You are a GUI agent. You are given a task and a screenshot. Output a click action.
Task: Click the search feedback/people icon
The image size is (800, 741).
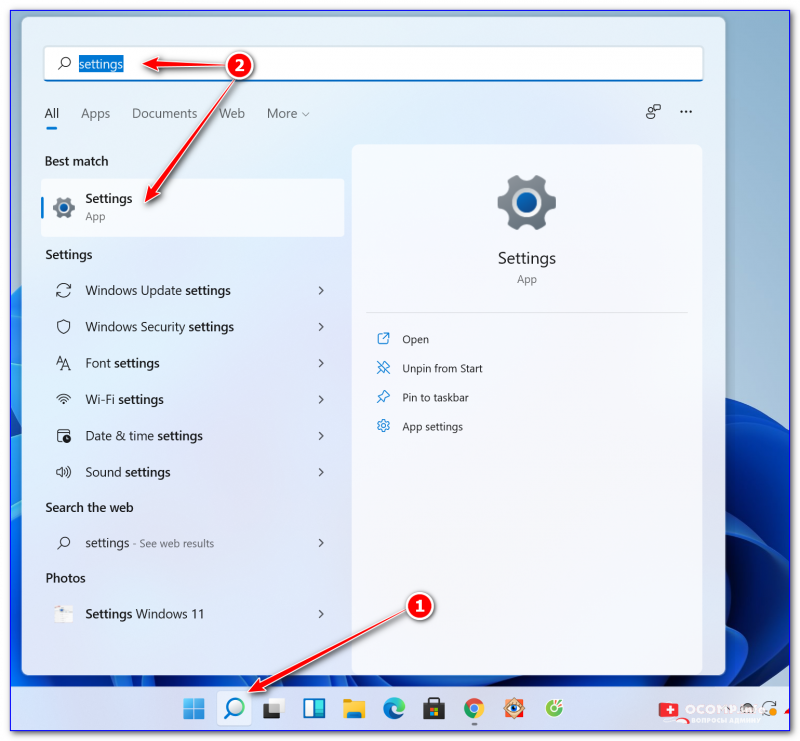click(x=653, y=112)
